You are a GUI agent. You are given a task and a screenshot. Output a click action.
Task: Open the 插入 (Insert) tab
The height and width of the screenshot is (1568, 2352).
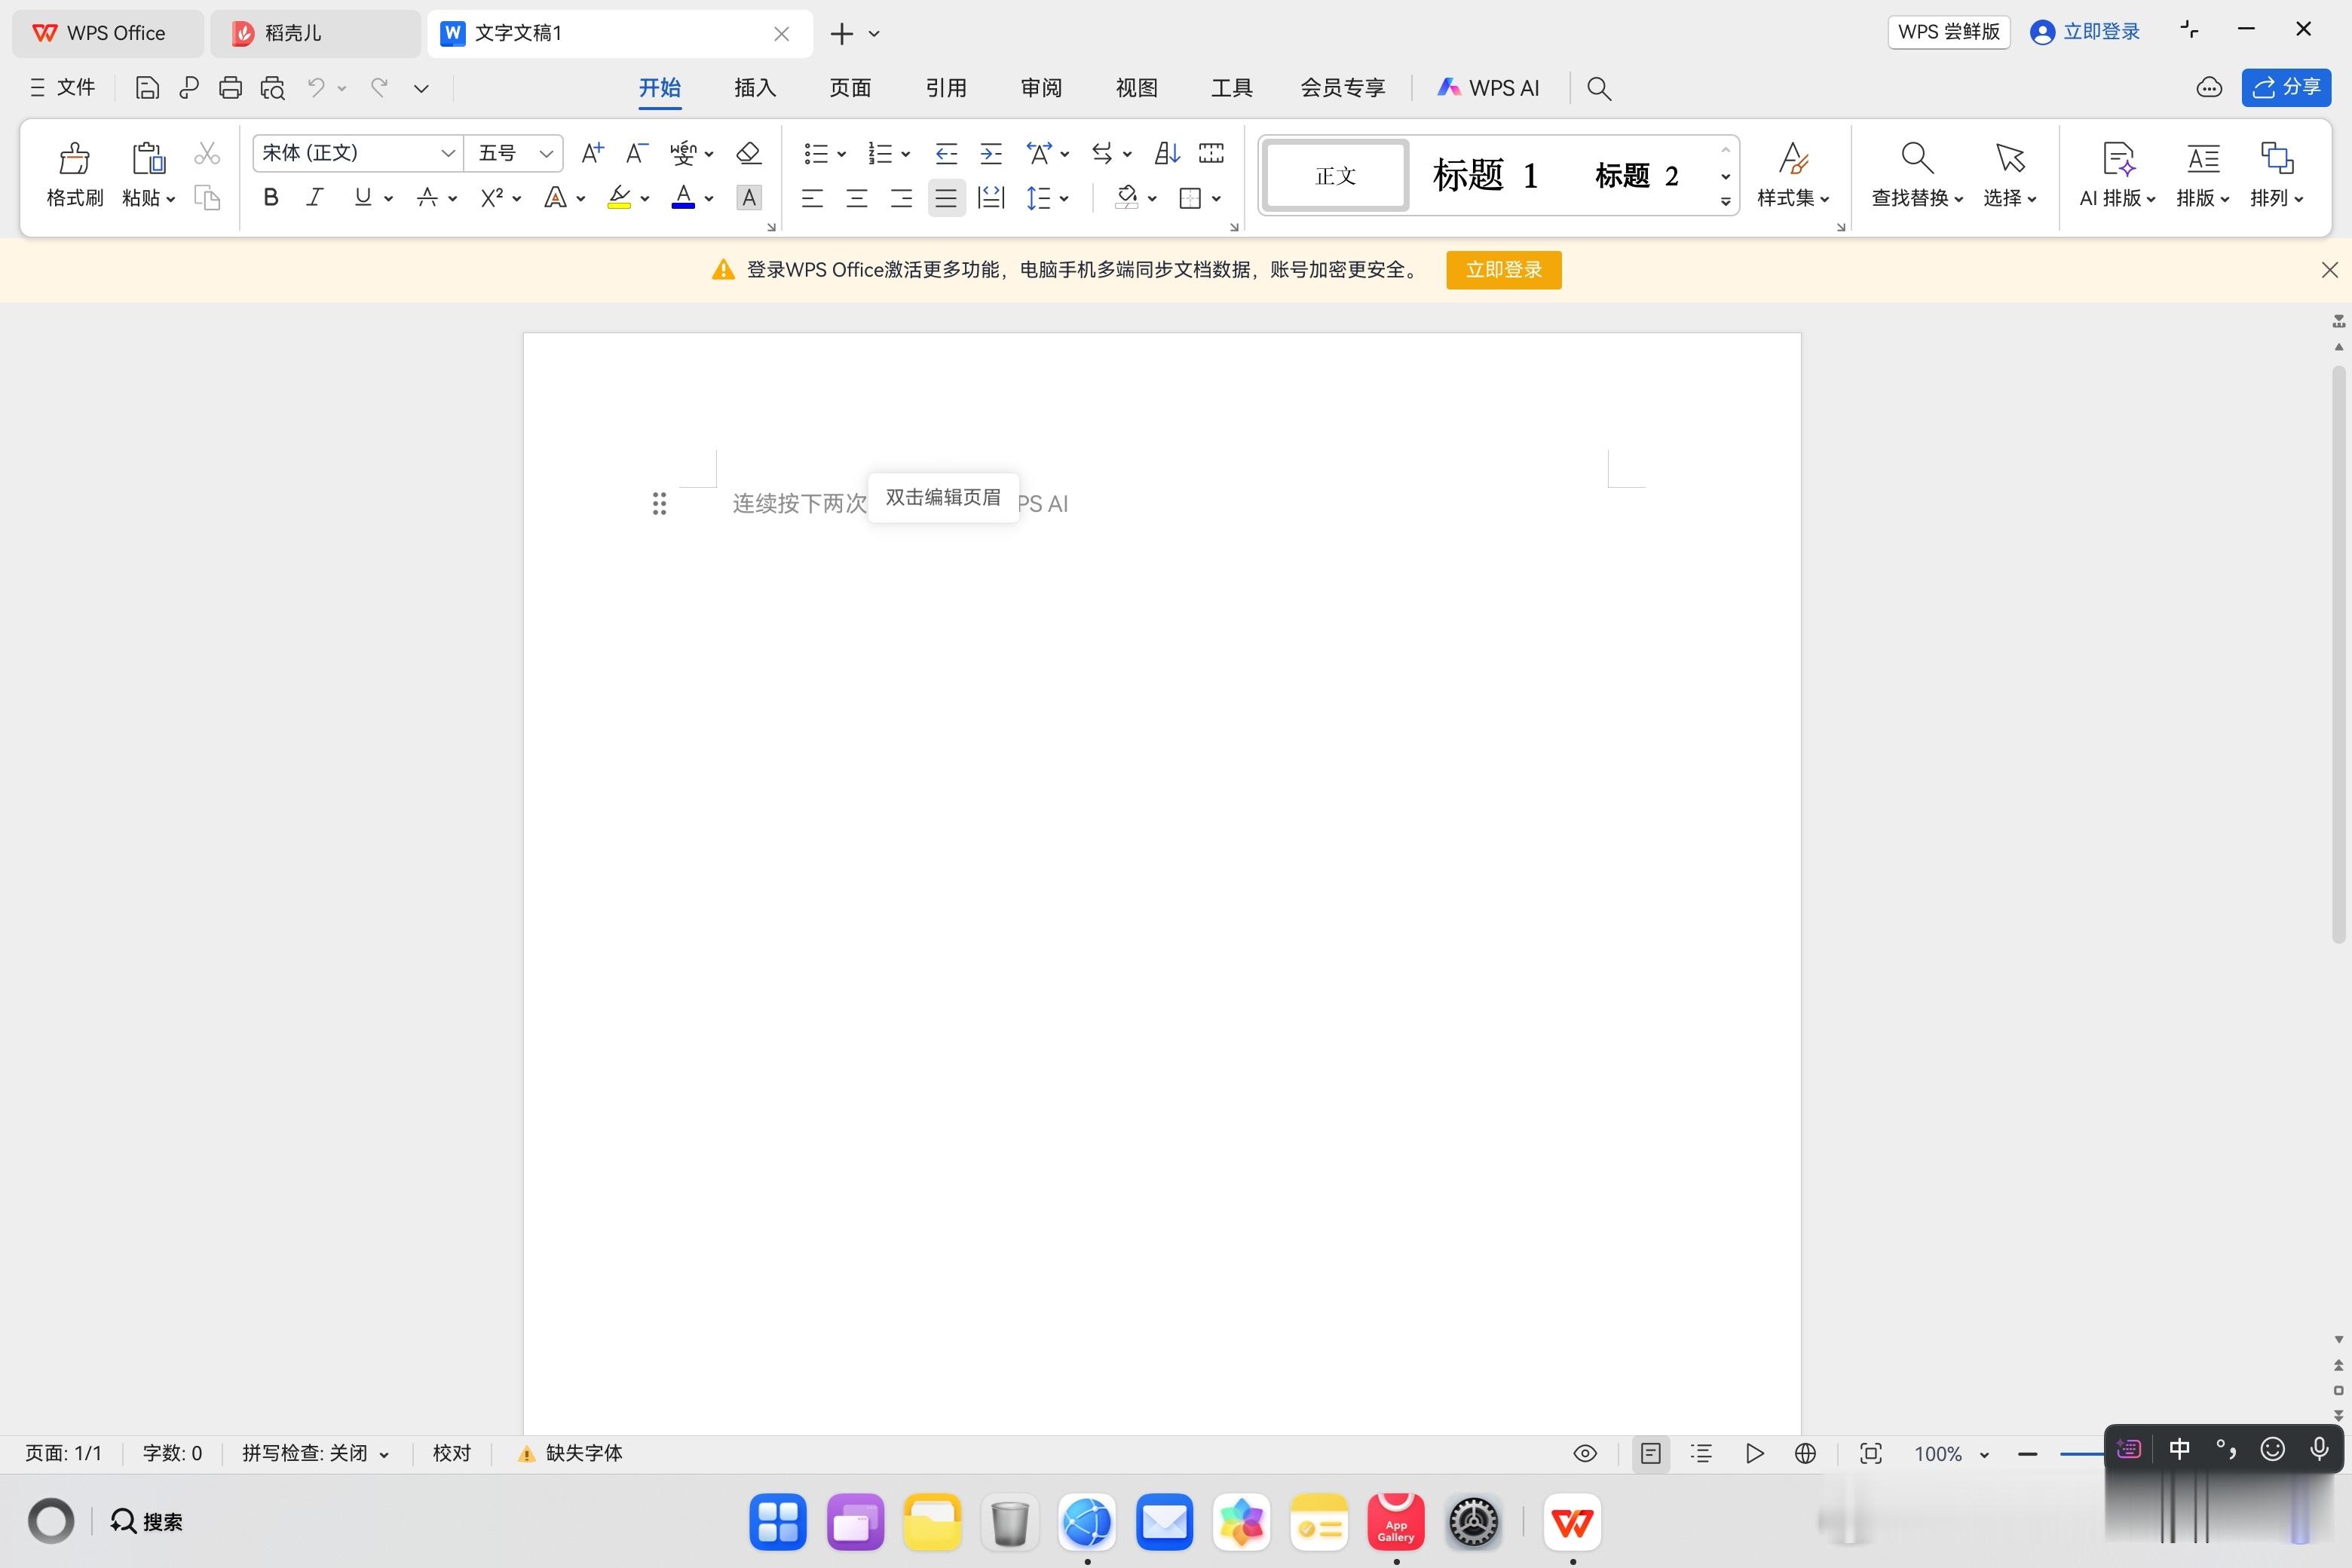(755, 88)
